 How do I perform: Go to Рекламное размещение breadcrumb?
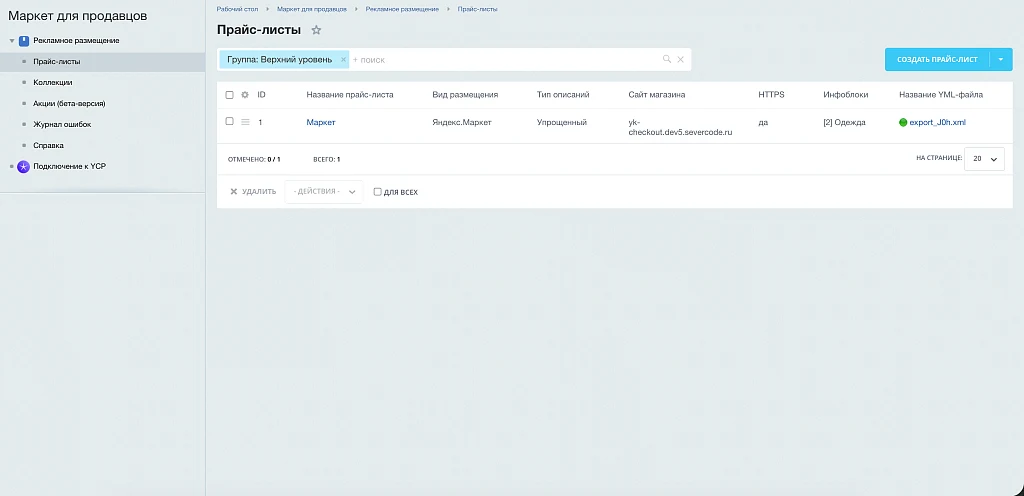point(402,9)
